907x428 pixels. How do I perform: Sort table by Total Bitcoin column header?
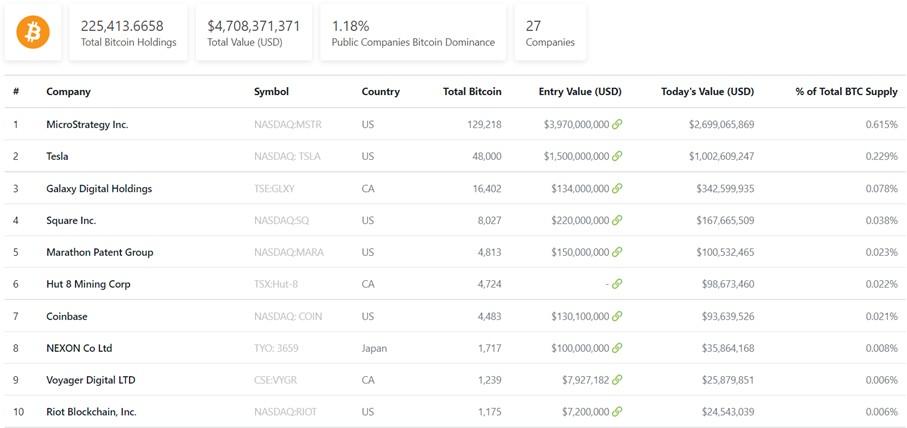[x=472, y=91]
